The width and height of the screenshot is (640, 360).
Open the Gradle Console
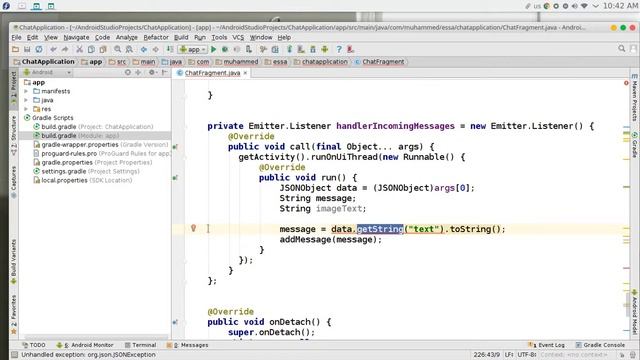click(x=600, y=345)
